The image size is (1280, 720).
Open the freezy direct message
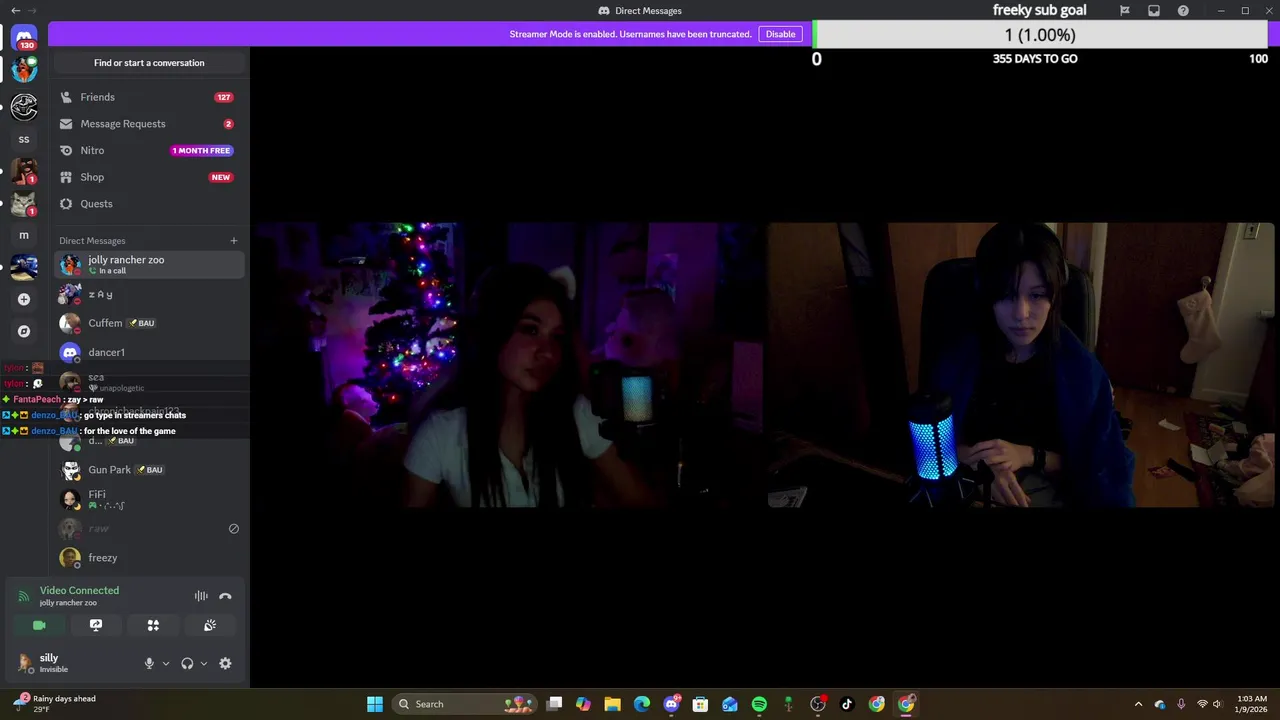pyautogui.click(x=149, y=558)
